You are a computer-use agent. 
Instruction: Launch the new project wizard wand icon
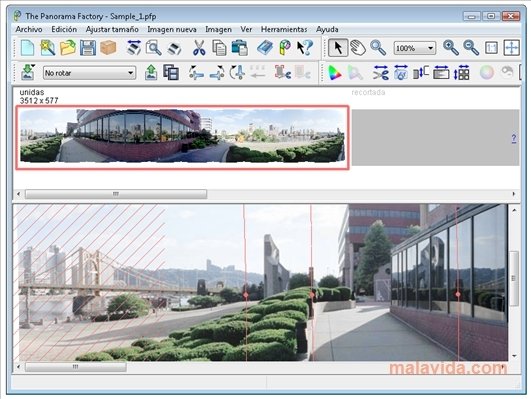[48, 48]
